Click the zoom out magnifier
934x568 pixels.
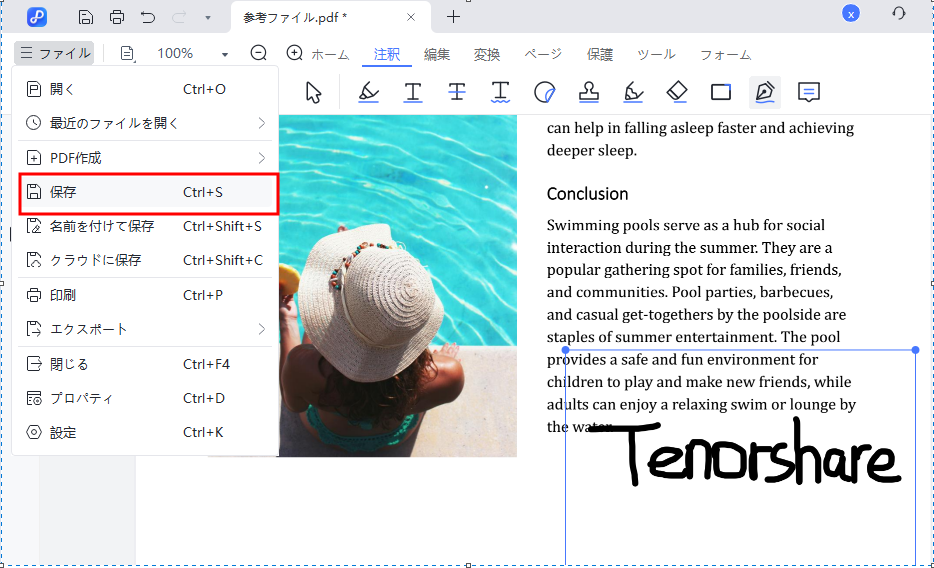(x=259, y=54)
